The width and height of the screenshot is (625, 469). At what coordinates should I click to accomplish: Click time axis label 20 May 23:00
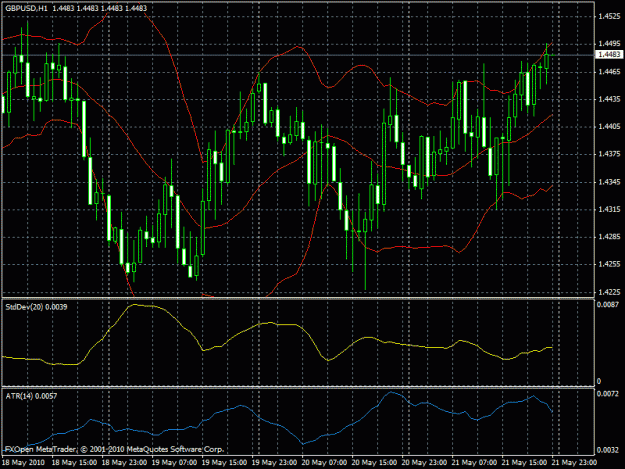coord(424,463)
